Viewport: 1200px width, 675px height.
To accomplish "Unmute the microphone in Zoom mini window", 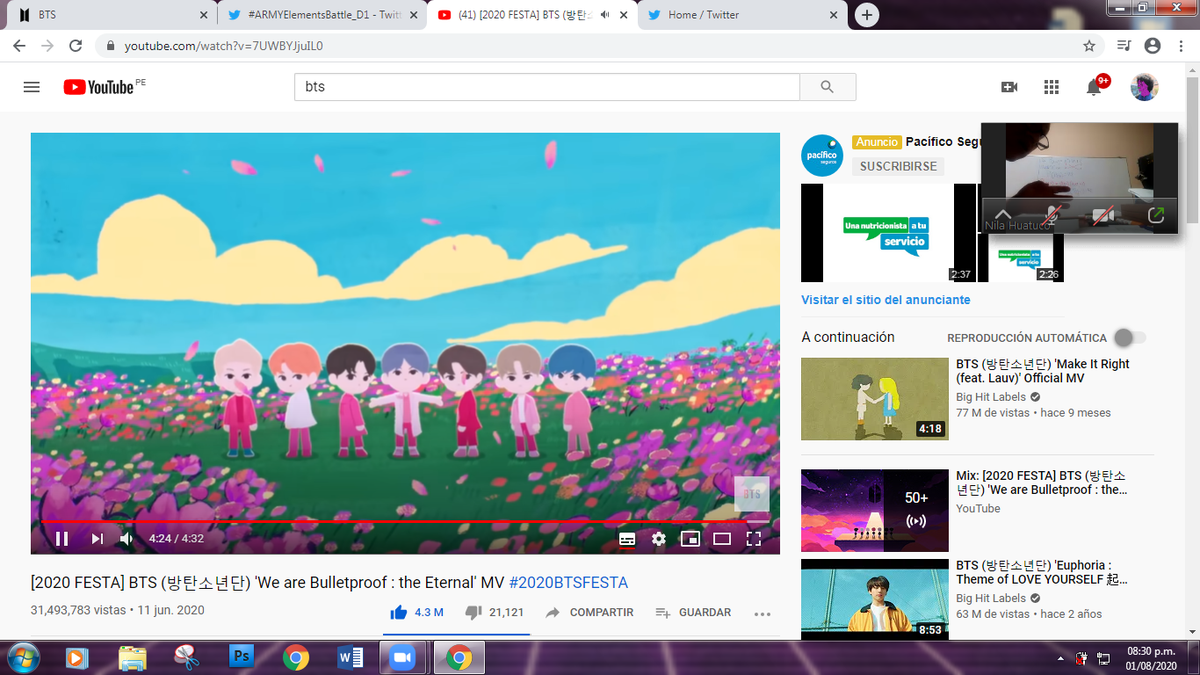I will pos(1052,215).
